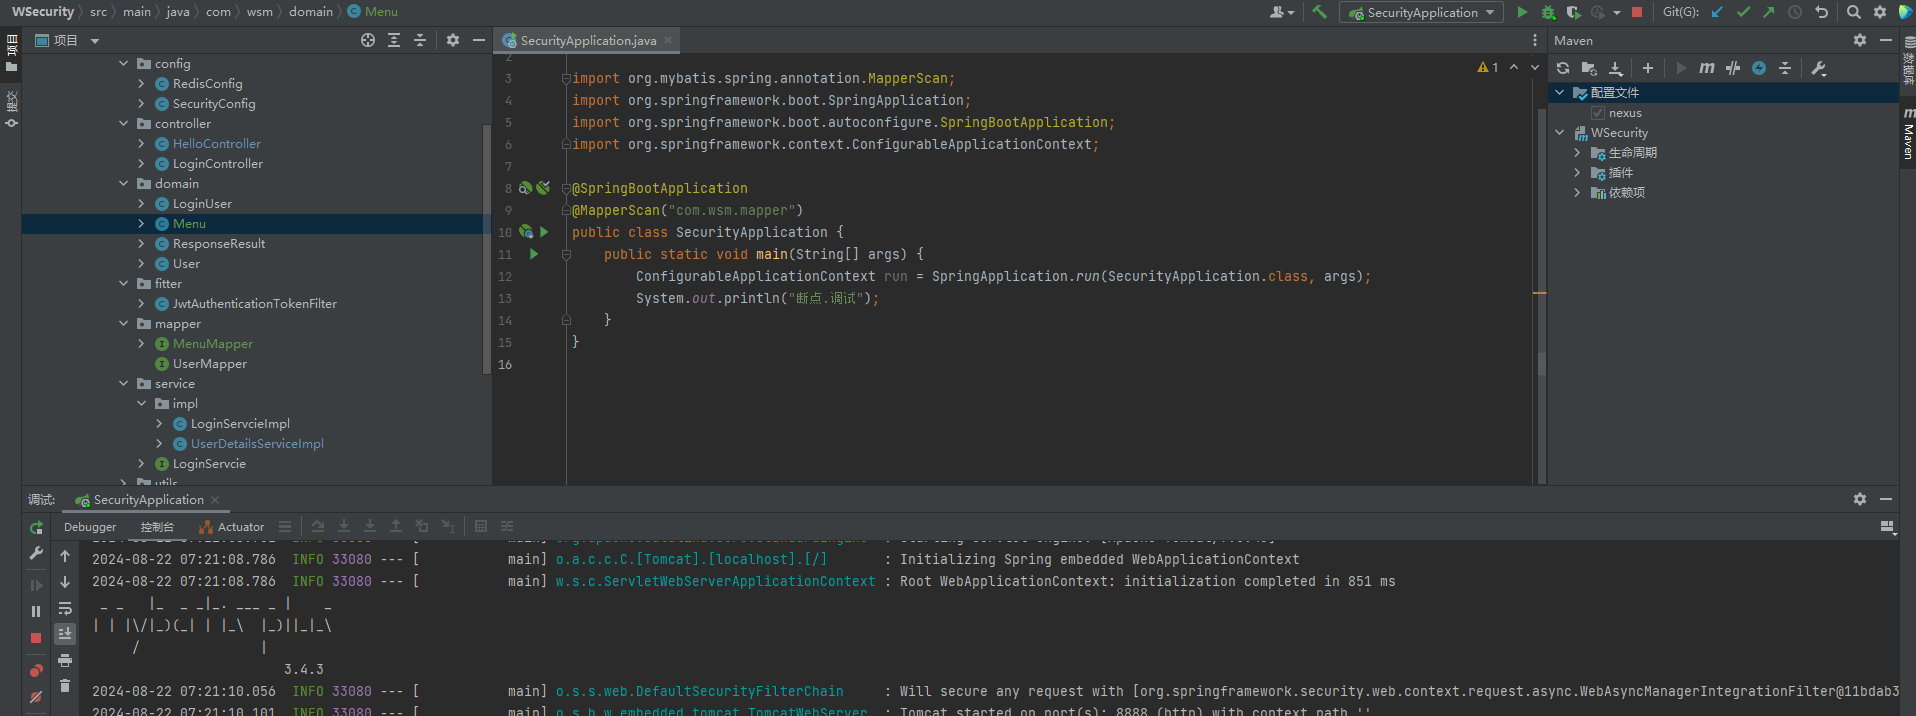Open Git update project blue arrow
This screenshot has height=716, width=1916.
click(x=1717, y=12)
